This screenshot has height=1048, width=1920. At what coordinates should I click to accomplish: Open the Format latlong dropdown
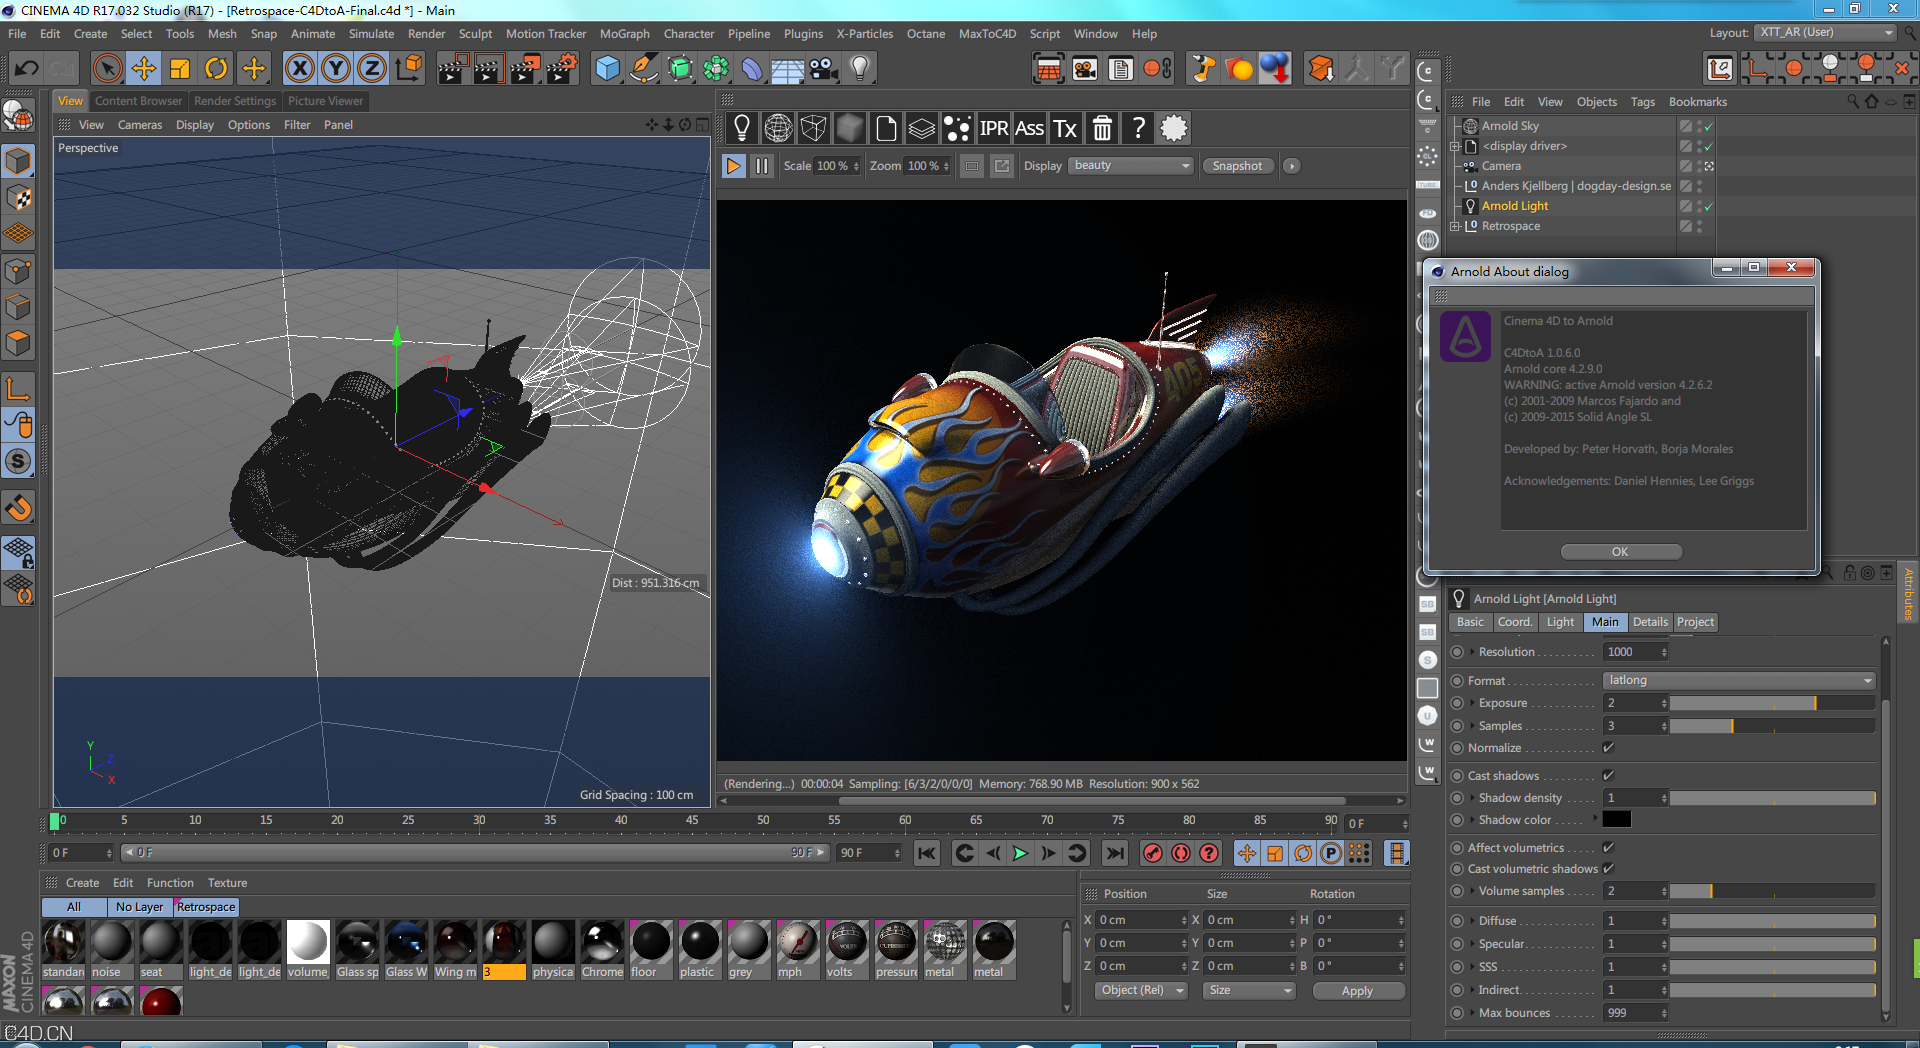(x=1739, y=680)
